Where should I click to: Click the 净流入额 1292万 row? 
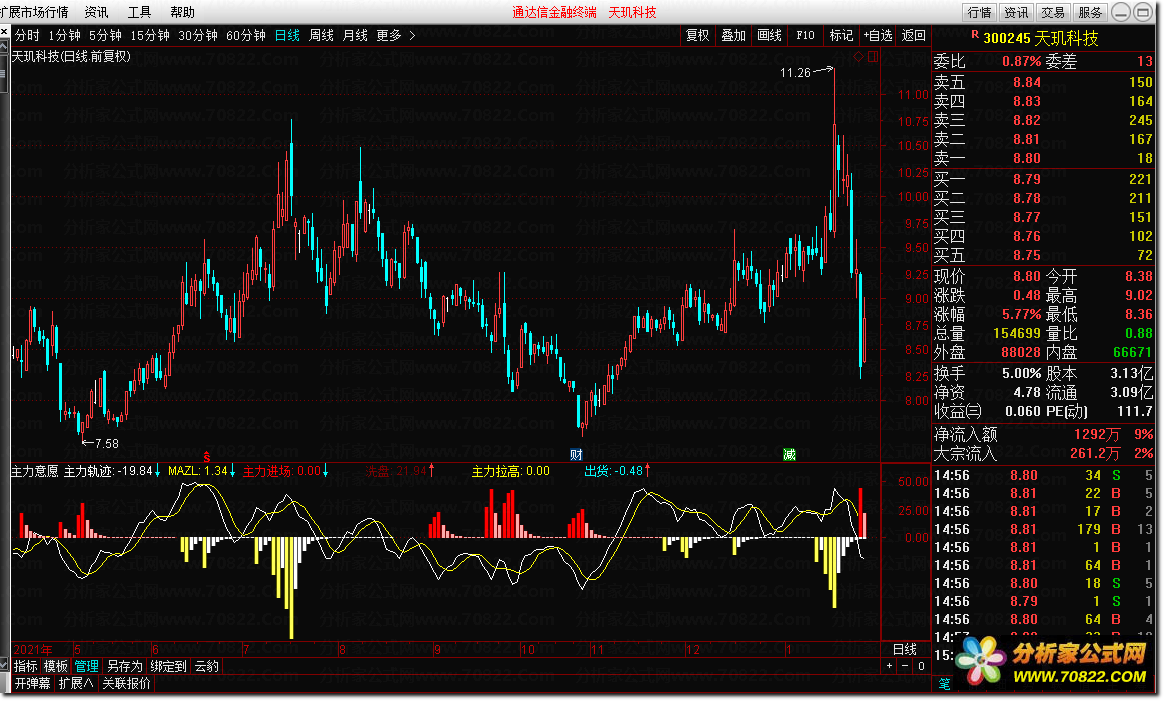(x=1043, y=434)
